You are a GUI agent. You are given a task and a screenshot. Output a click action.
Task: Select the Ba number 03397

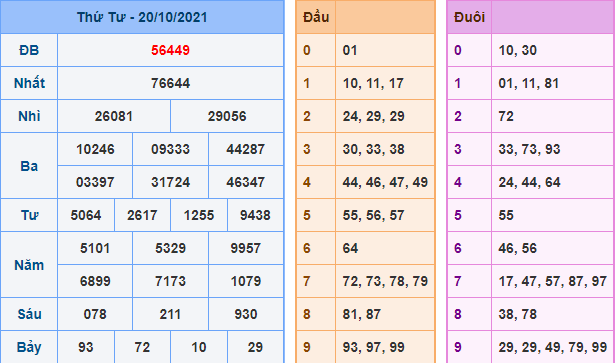(95, 182)
